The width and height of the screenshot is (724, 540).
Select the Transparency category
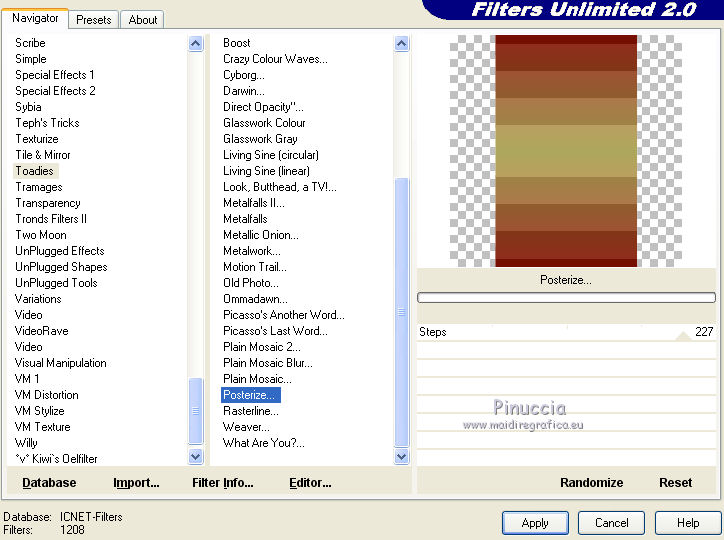coord(48,203)
